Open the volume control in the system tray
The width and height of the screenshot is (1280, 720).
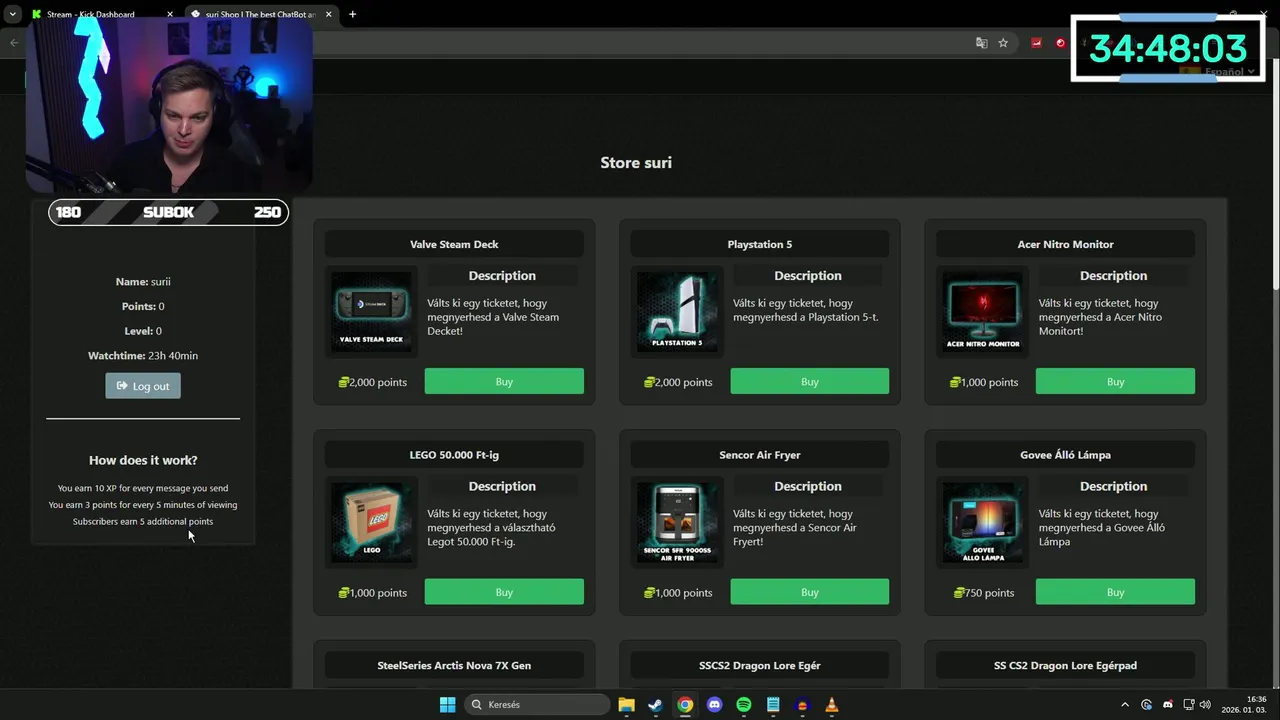tap(1205, 704)
